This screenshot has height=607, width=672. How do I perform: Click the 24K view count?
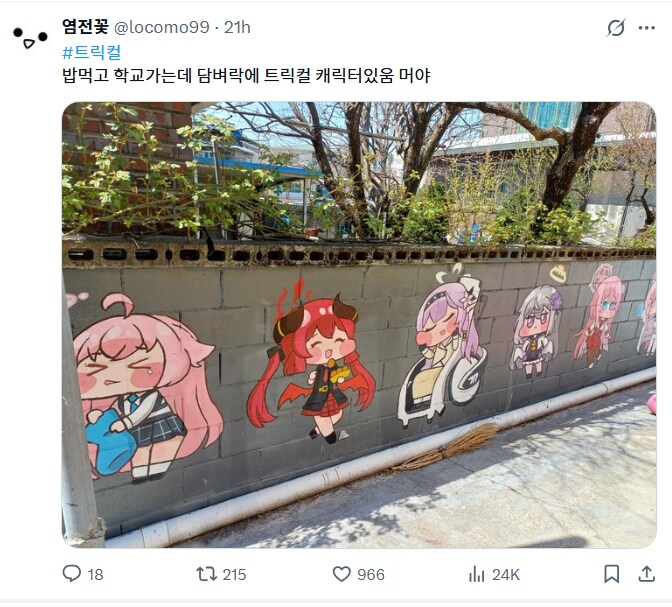(x=506, y=574)
